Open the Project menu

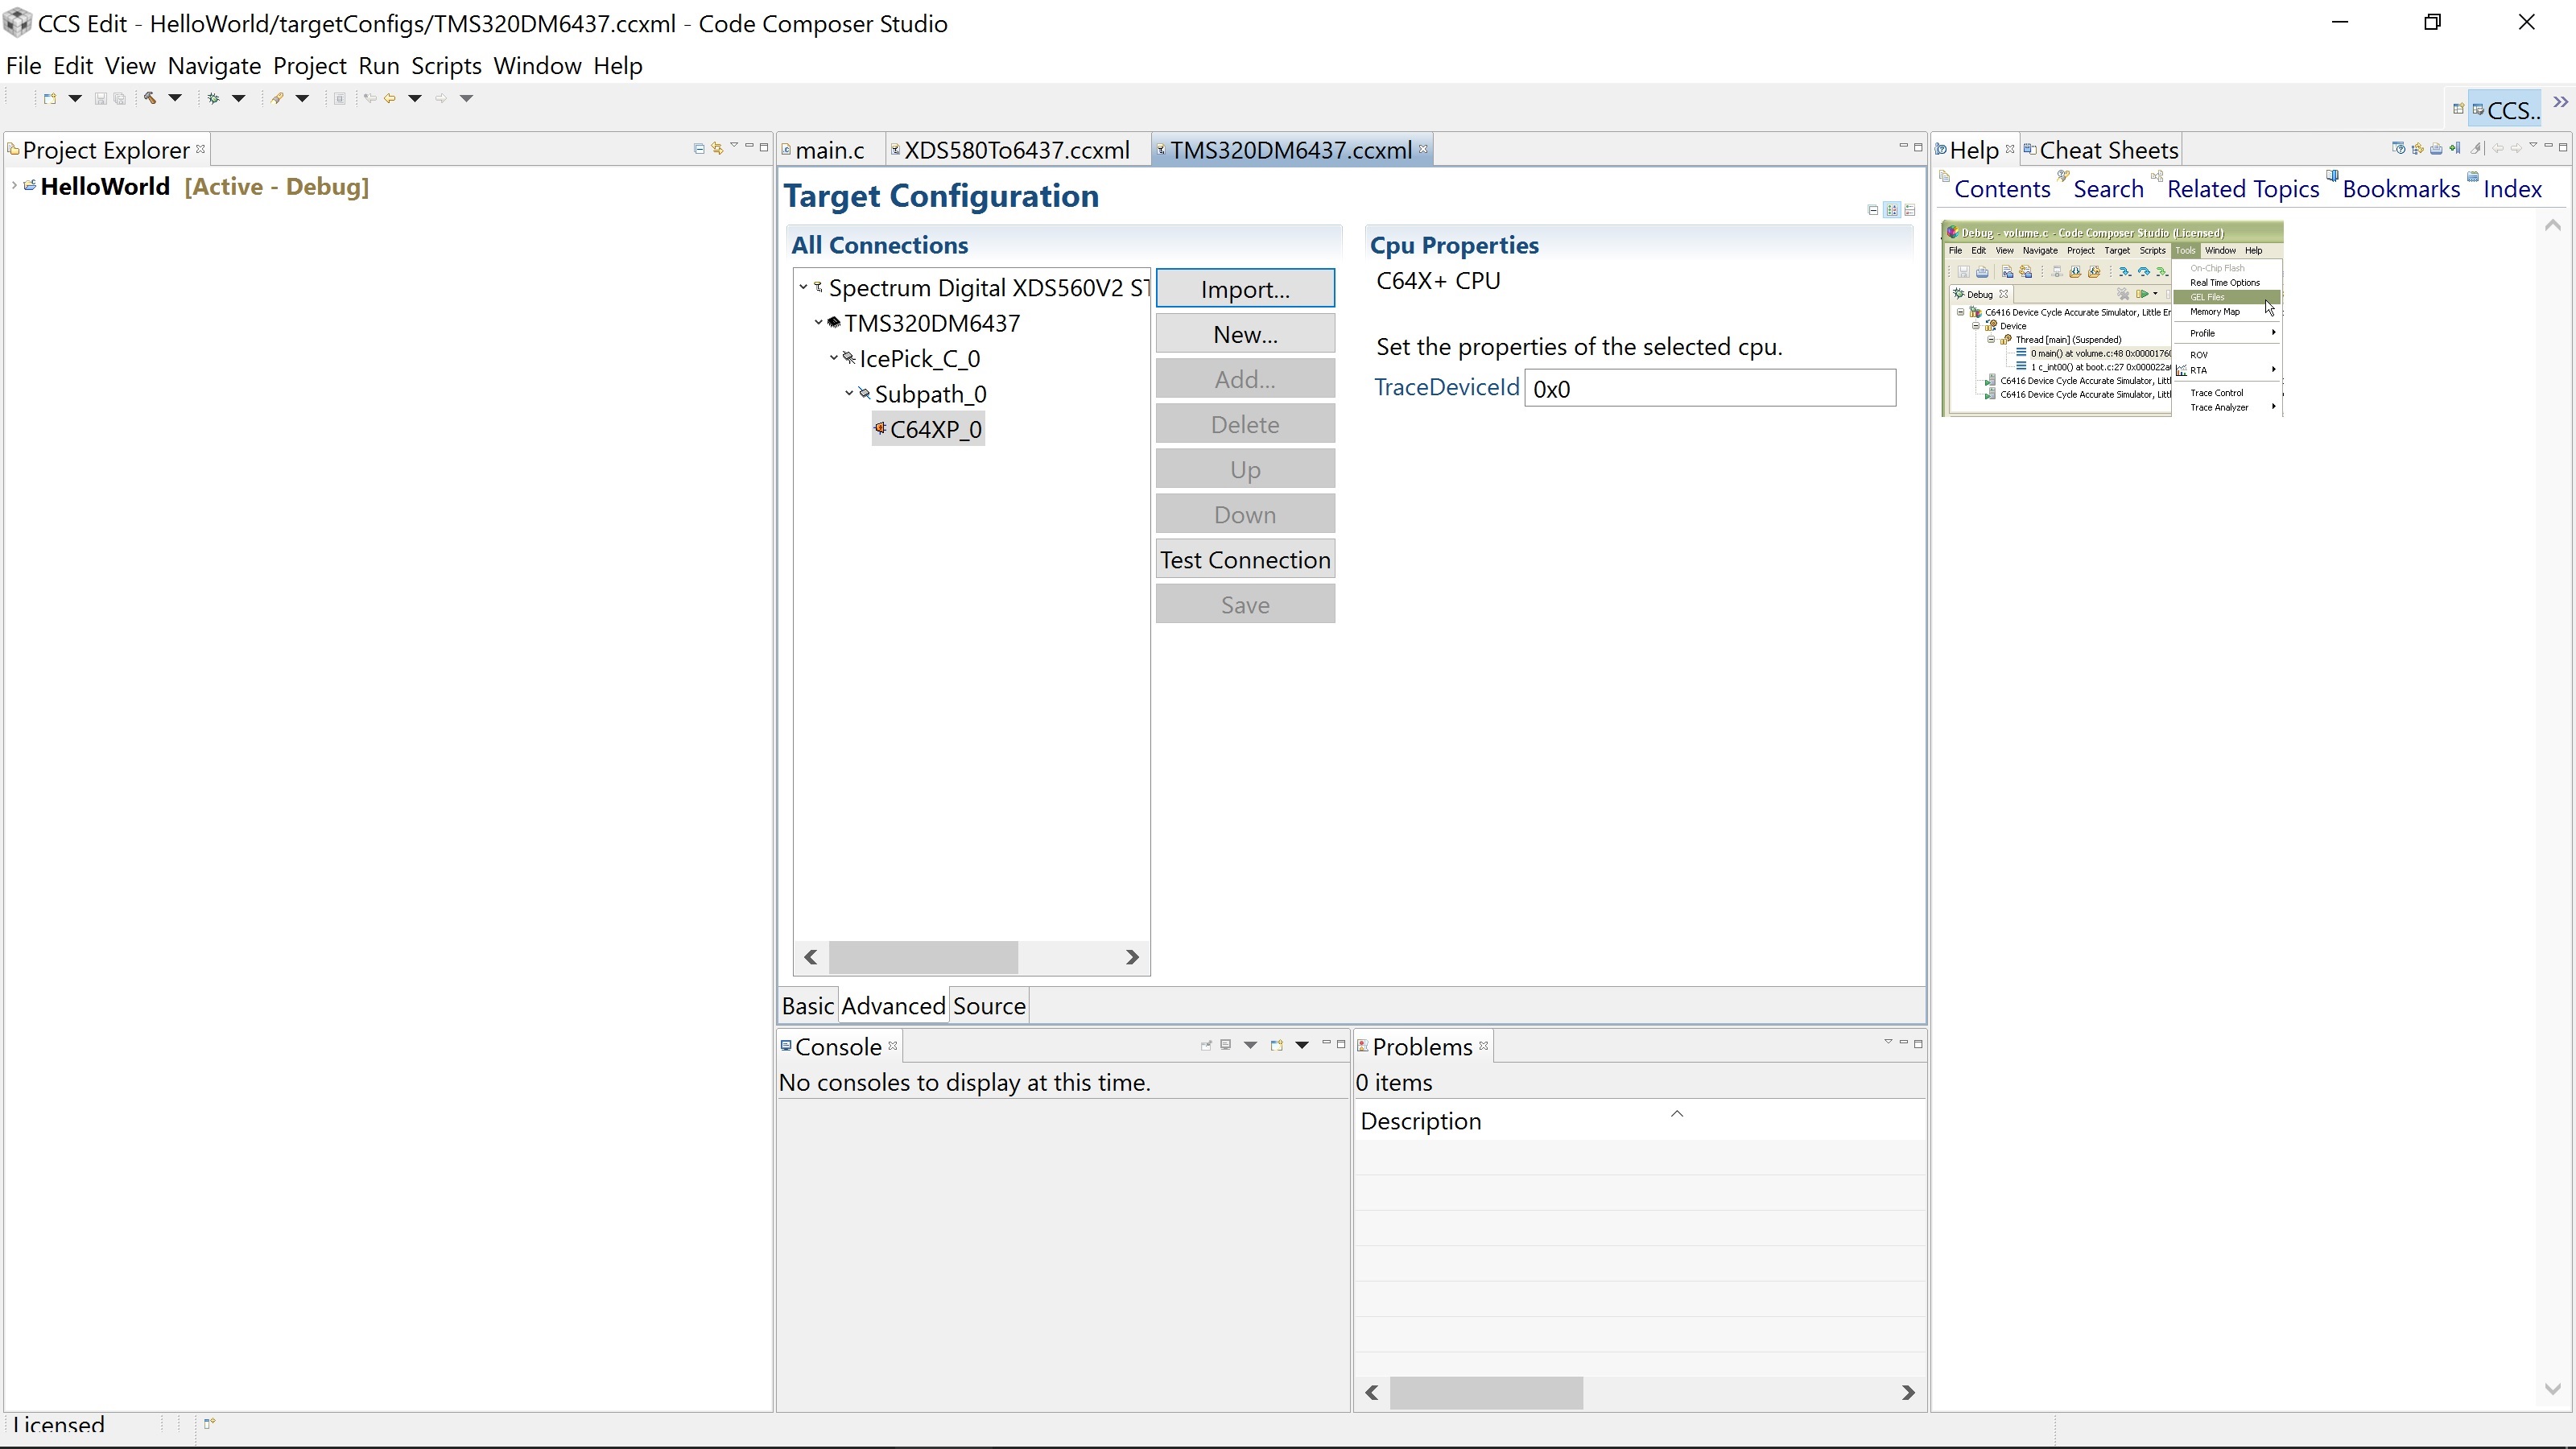click(309, 66)
